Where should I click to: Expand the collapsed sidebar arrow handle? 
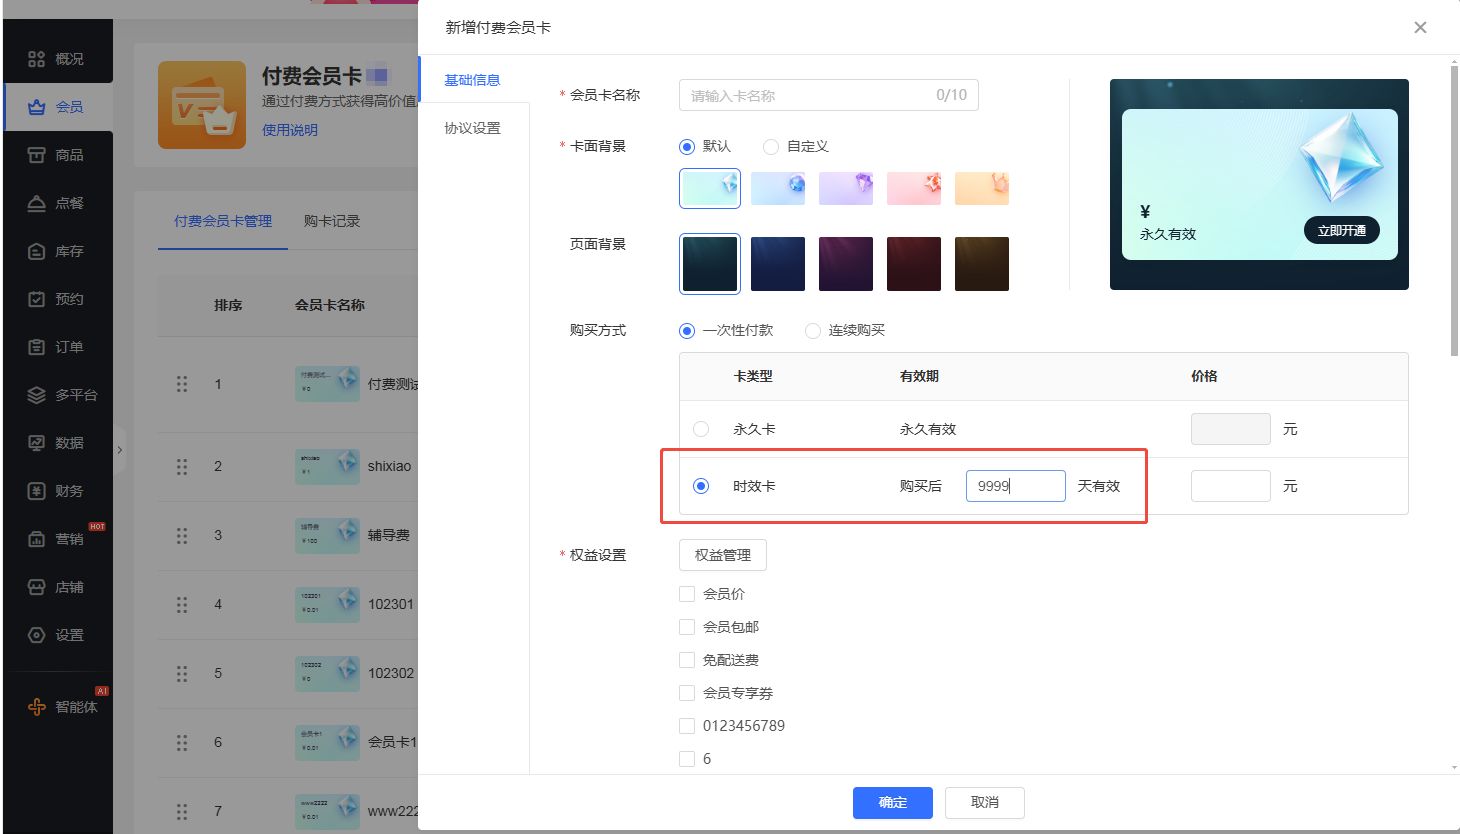click(x=119, y=450)
